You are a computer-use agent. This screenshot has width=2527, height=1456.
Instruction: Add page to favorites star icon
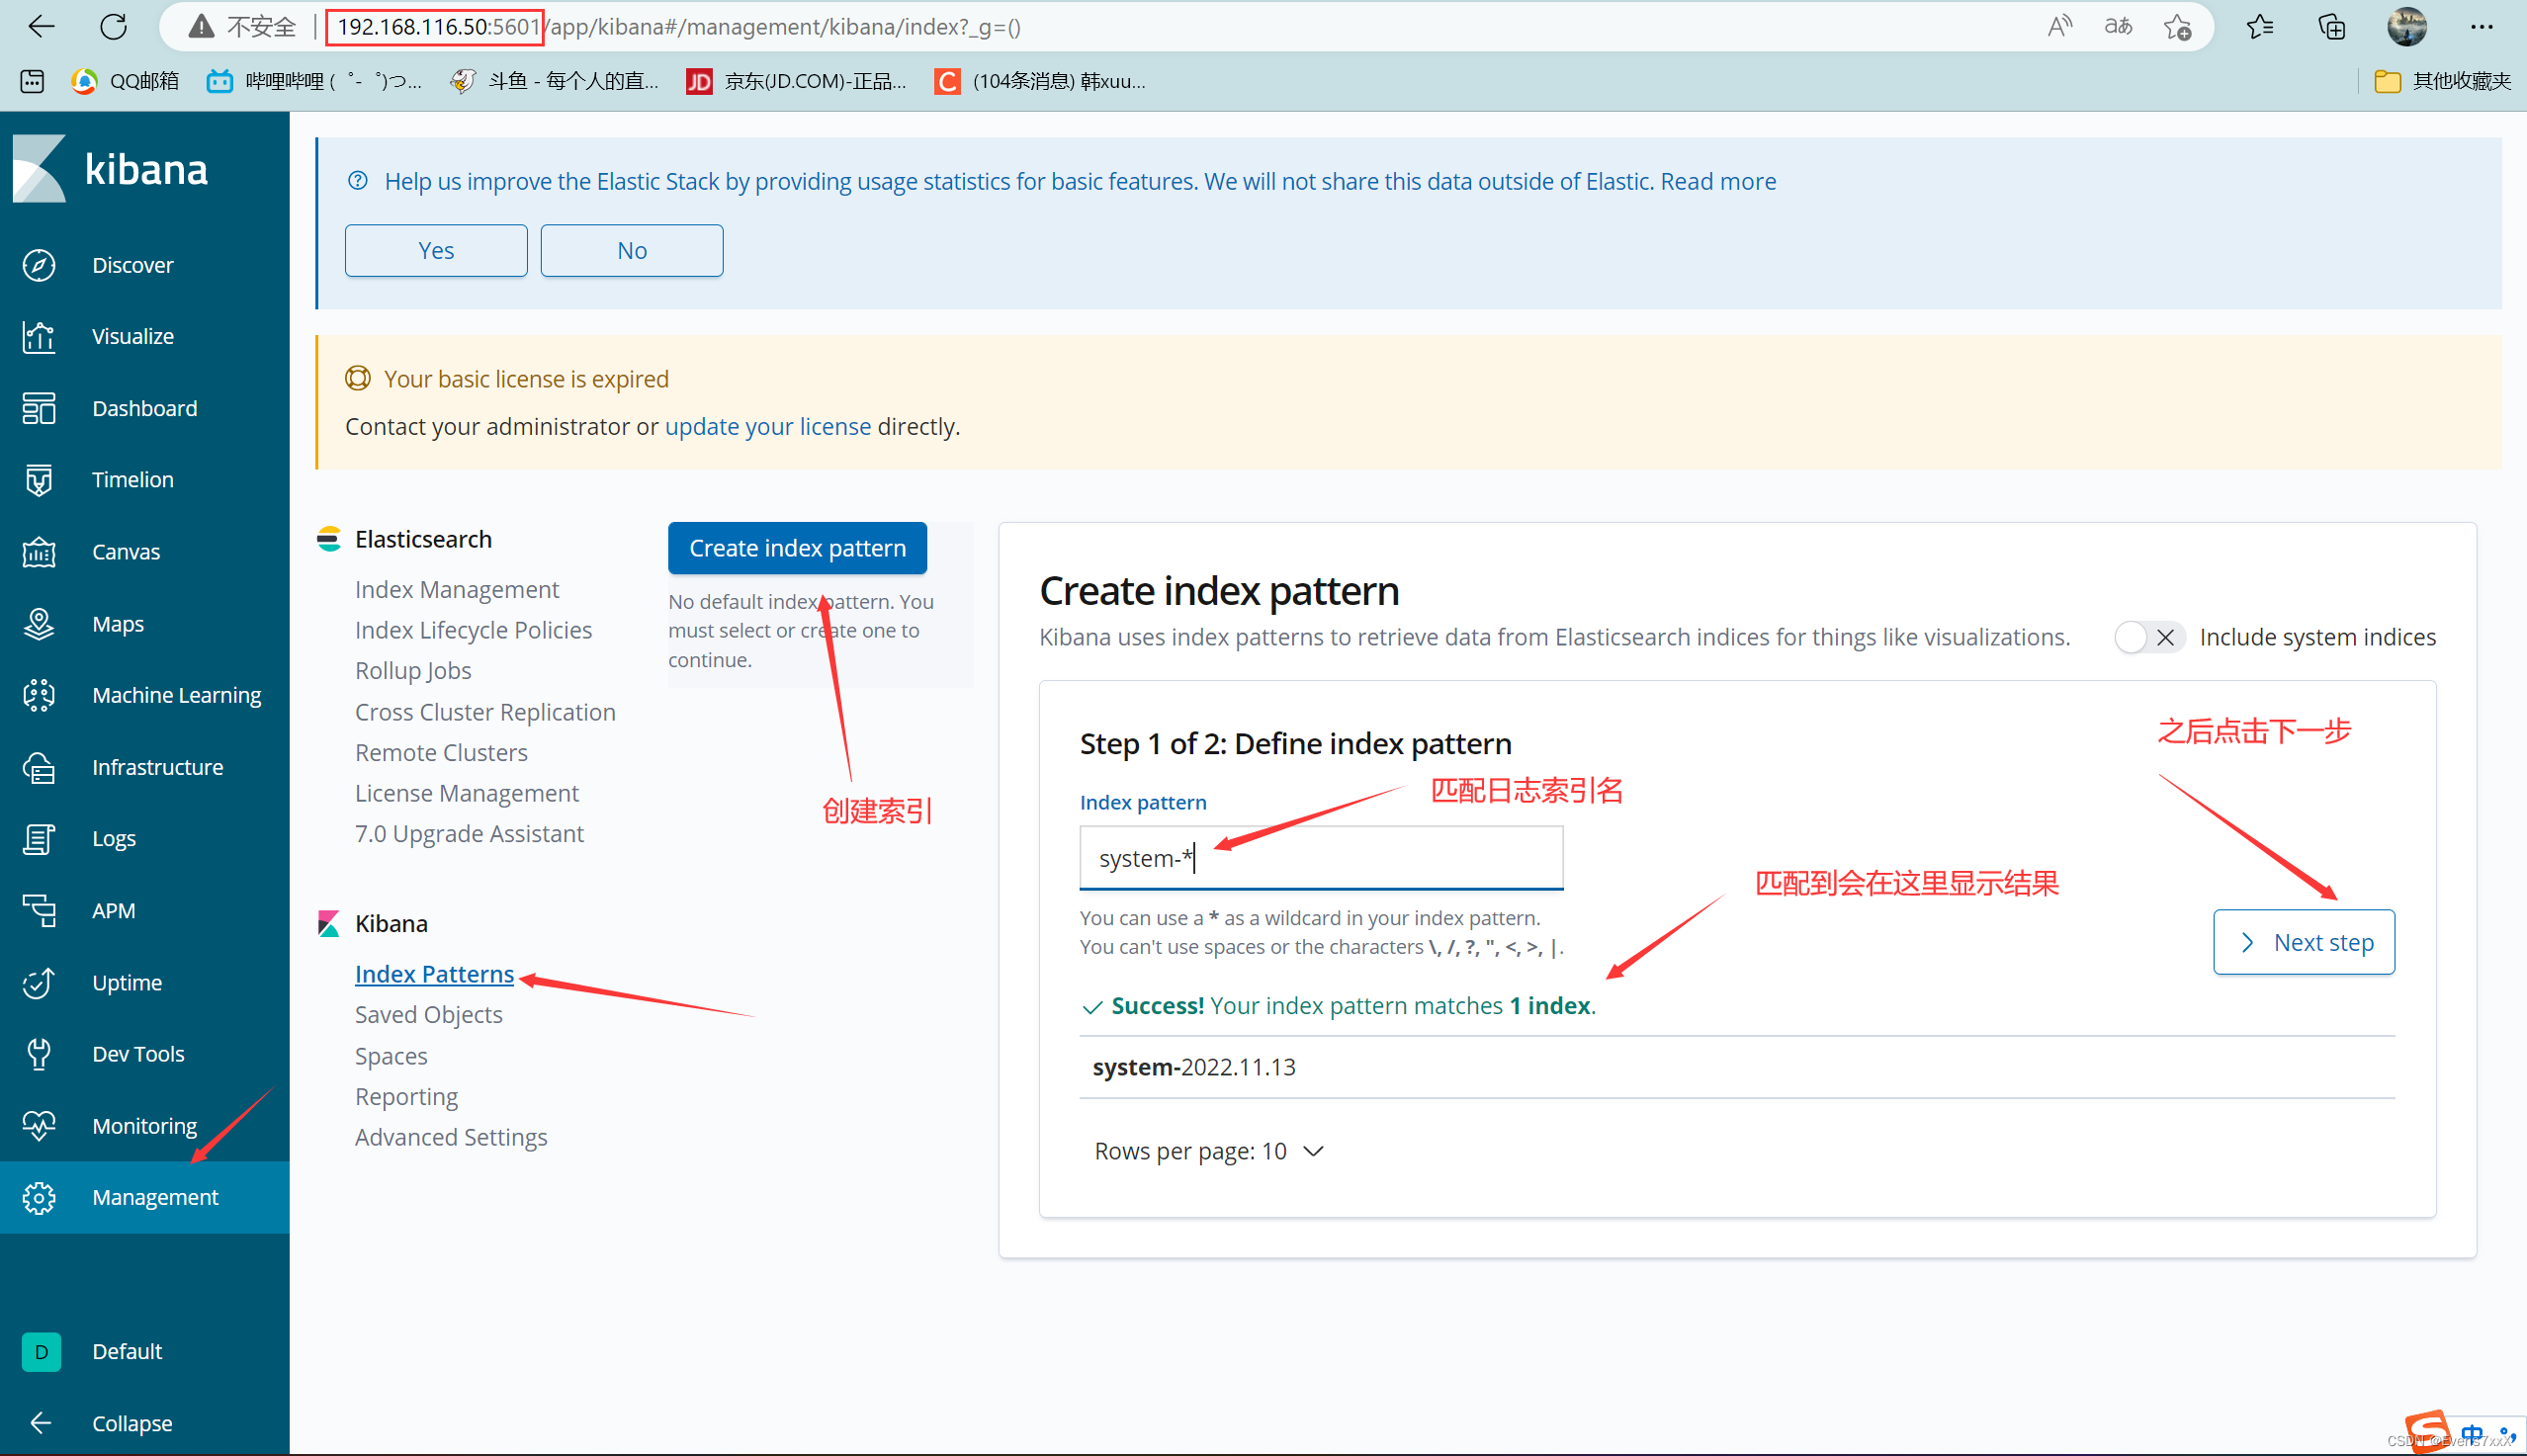2177,27
